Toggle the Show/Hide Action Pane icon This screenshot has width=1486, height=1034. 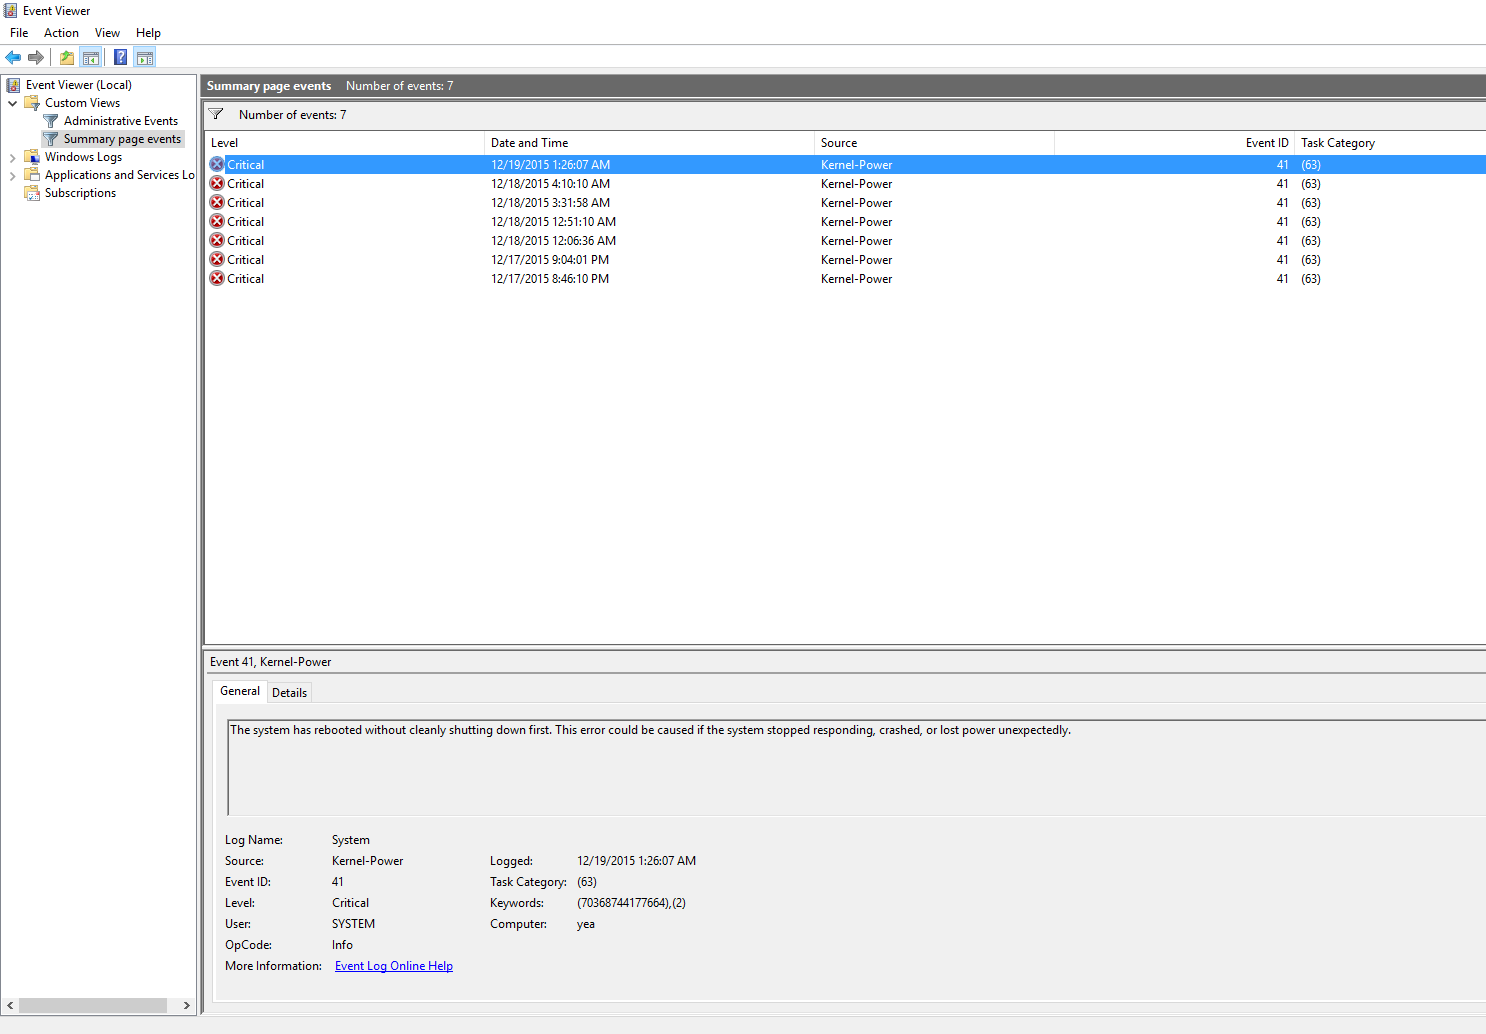click(x=145, y=57)
